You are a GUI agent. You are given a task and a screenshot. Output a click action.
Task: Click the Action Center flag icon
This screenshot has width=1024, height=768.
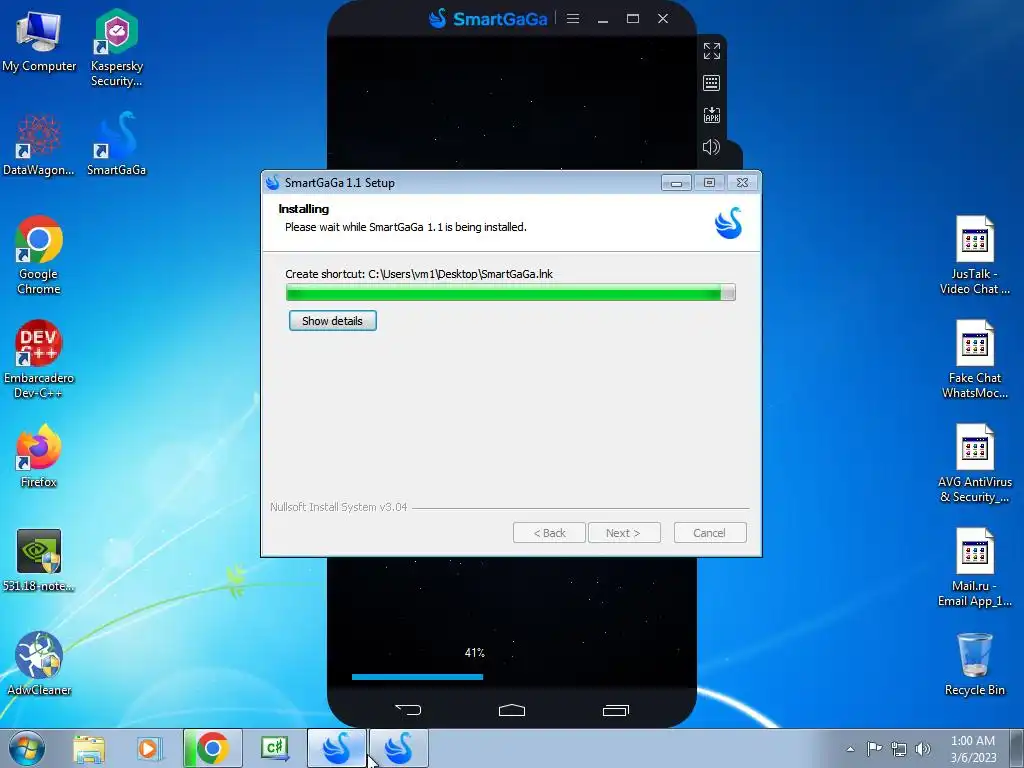874,749
